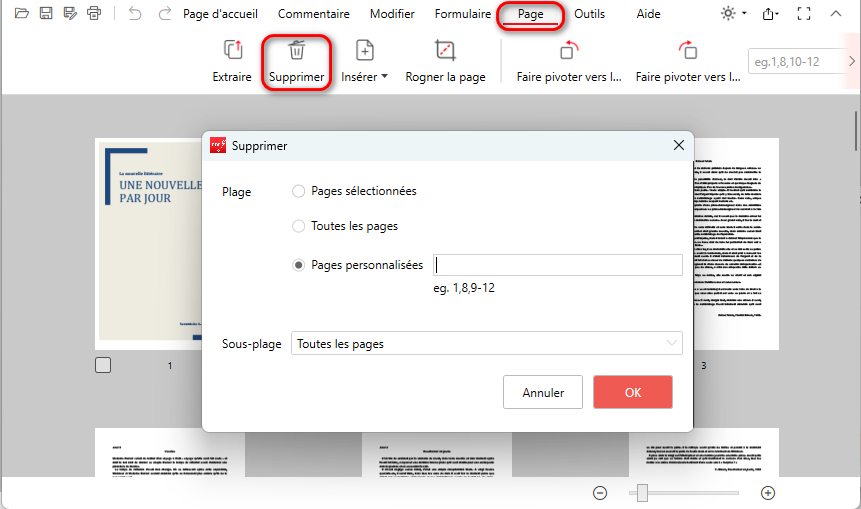Open a file with the folder icon

tap(21, 13)
